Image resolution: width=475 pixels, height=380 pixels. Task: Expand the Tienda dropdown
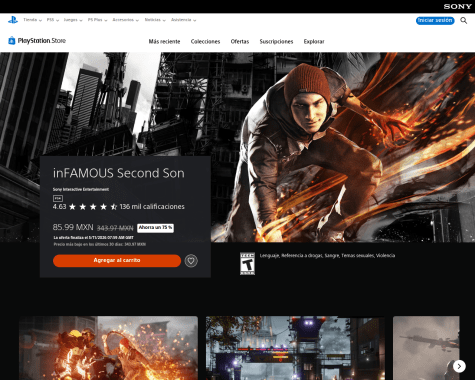(32, 20)
